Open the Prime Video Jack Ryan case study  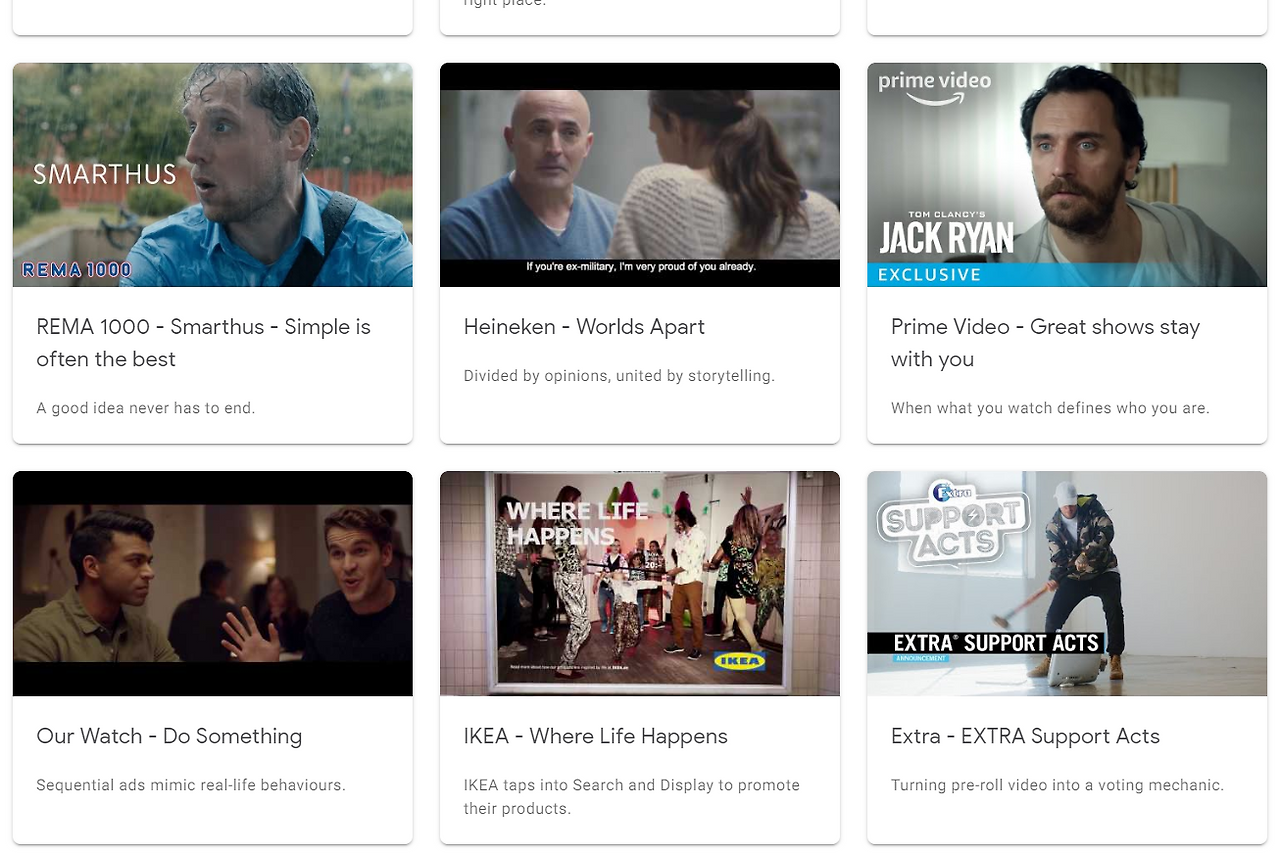[1045, 343]
